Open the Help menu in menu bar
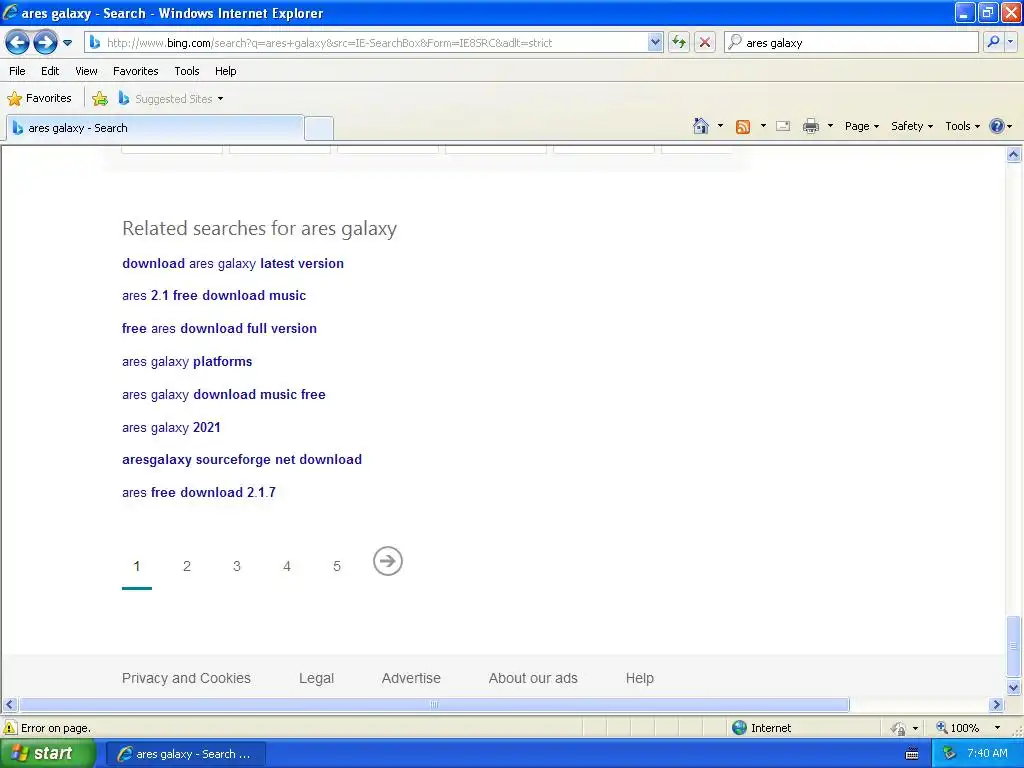Viewport: 1024px width, 768px height. point(225,71)
